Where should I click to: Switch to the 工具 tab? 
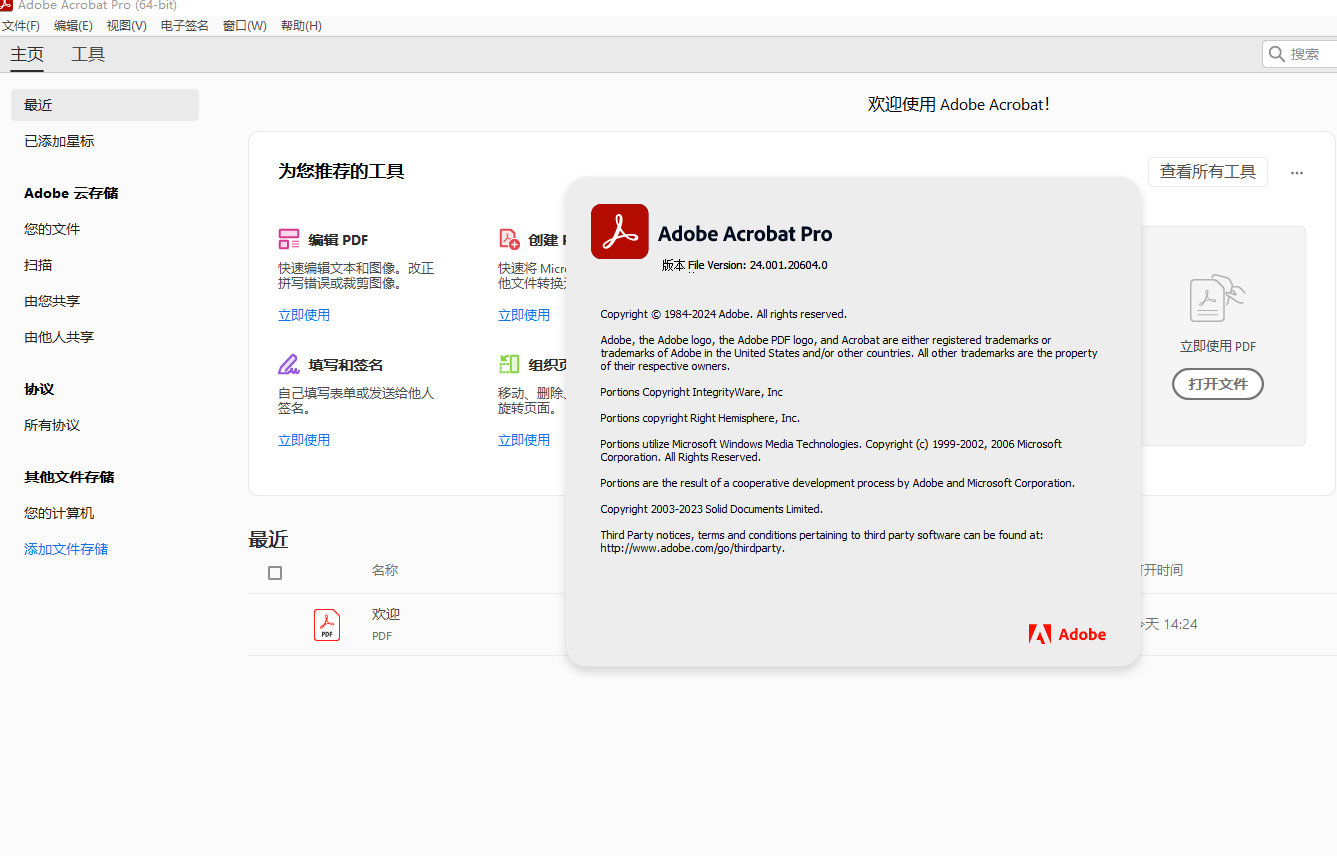tap(88, 55)
